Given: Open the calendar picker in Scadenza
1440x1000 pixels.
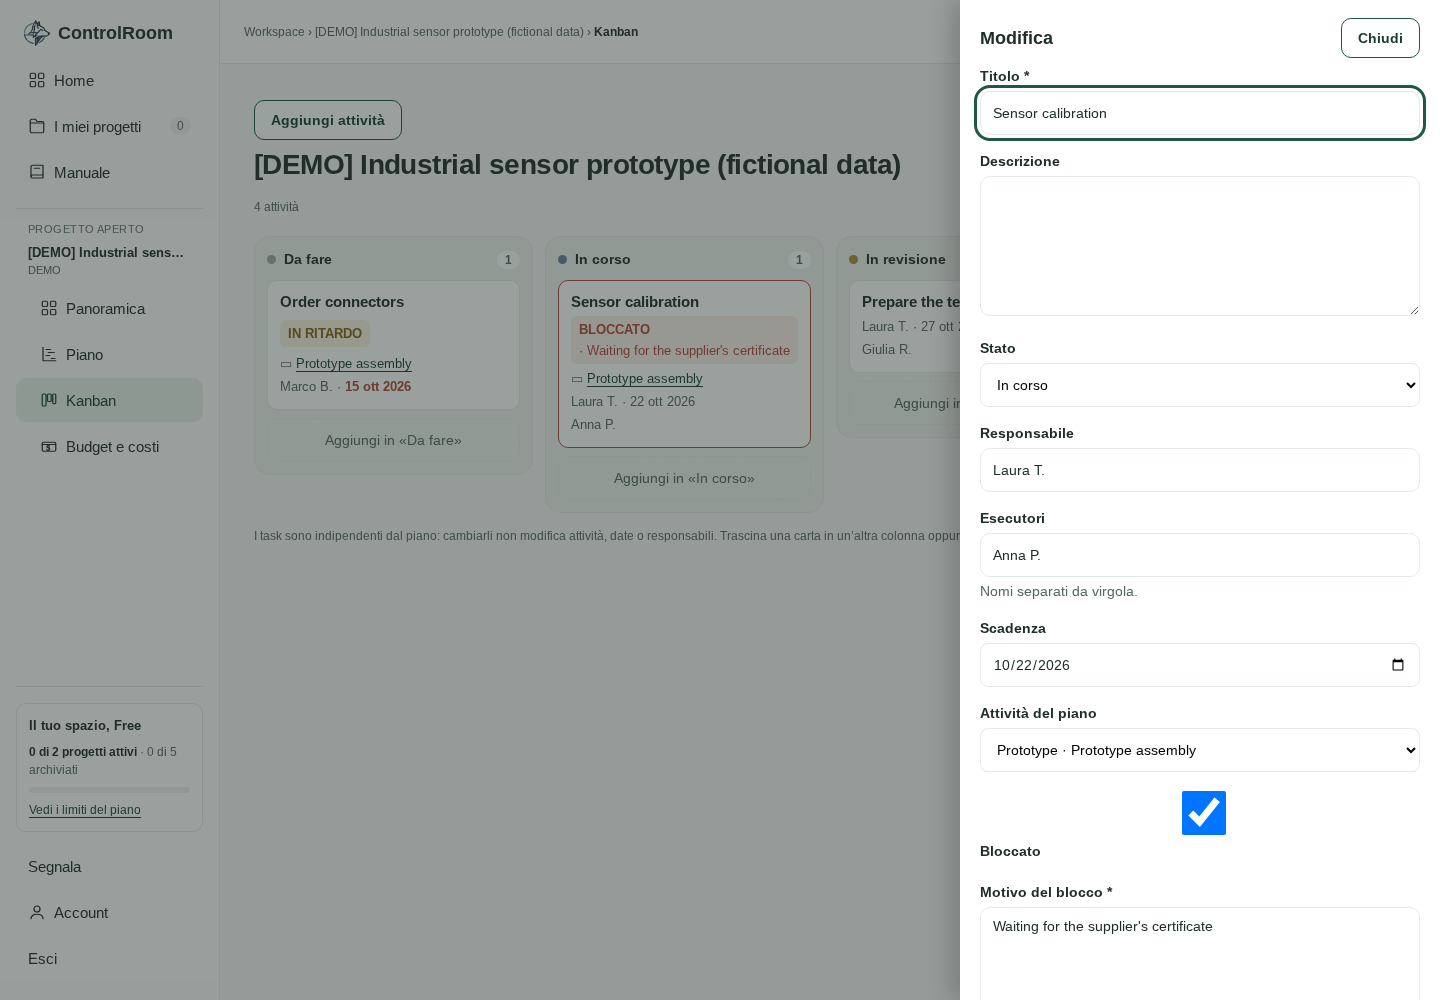Looking at the screenshot, I should pos(1398,665).
